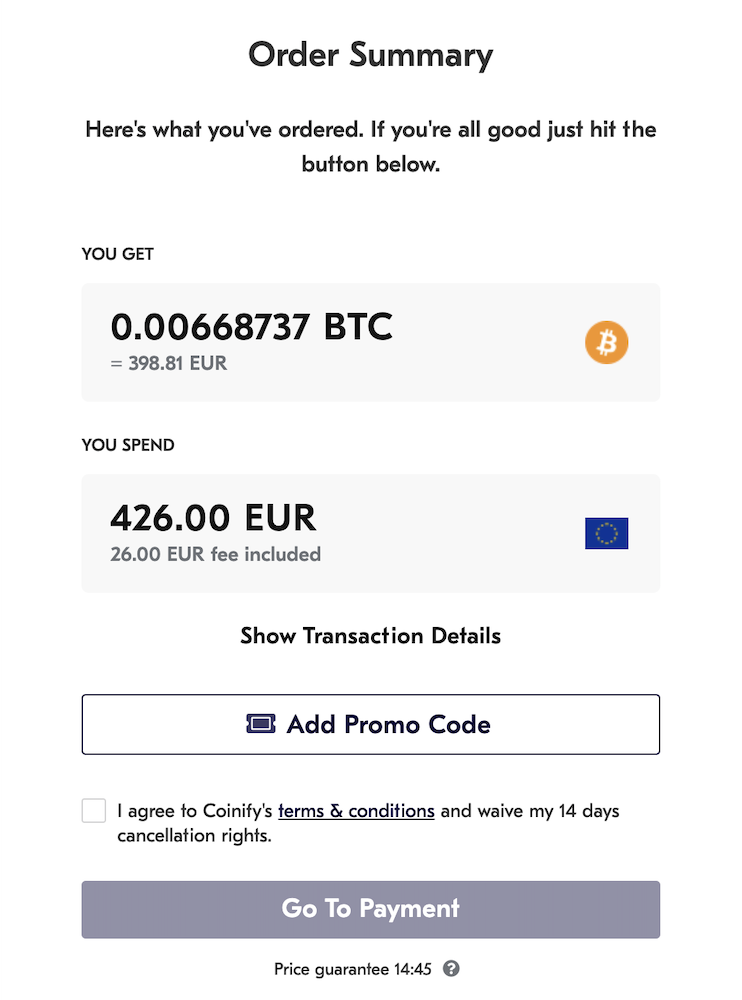Image resolution: width=742 pixels, height=1000 pixels.
Task: Click the European Union flag icon
Action: coord(606,533)
